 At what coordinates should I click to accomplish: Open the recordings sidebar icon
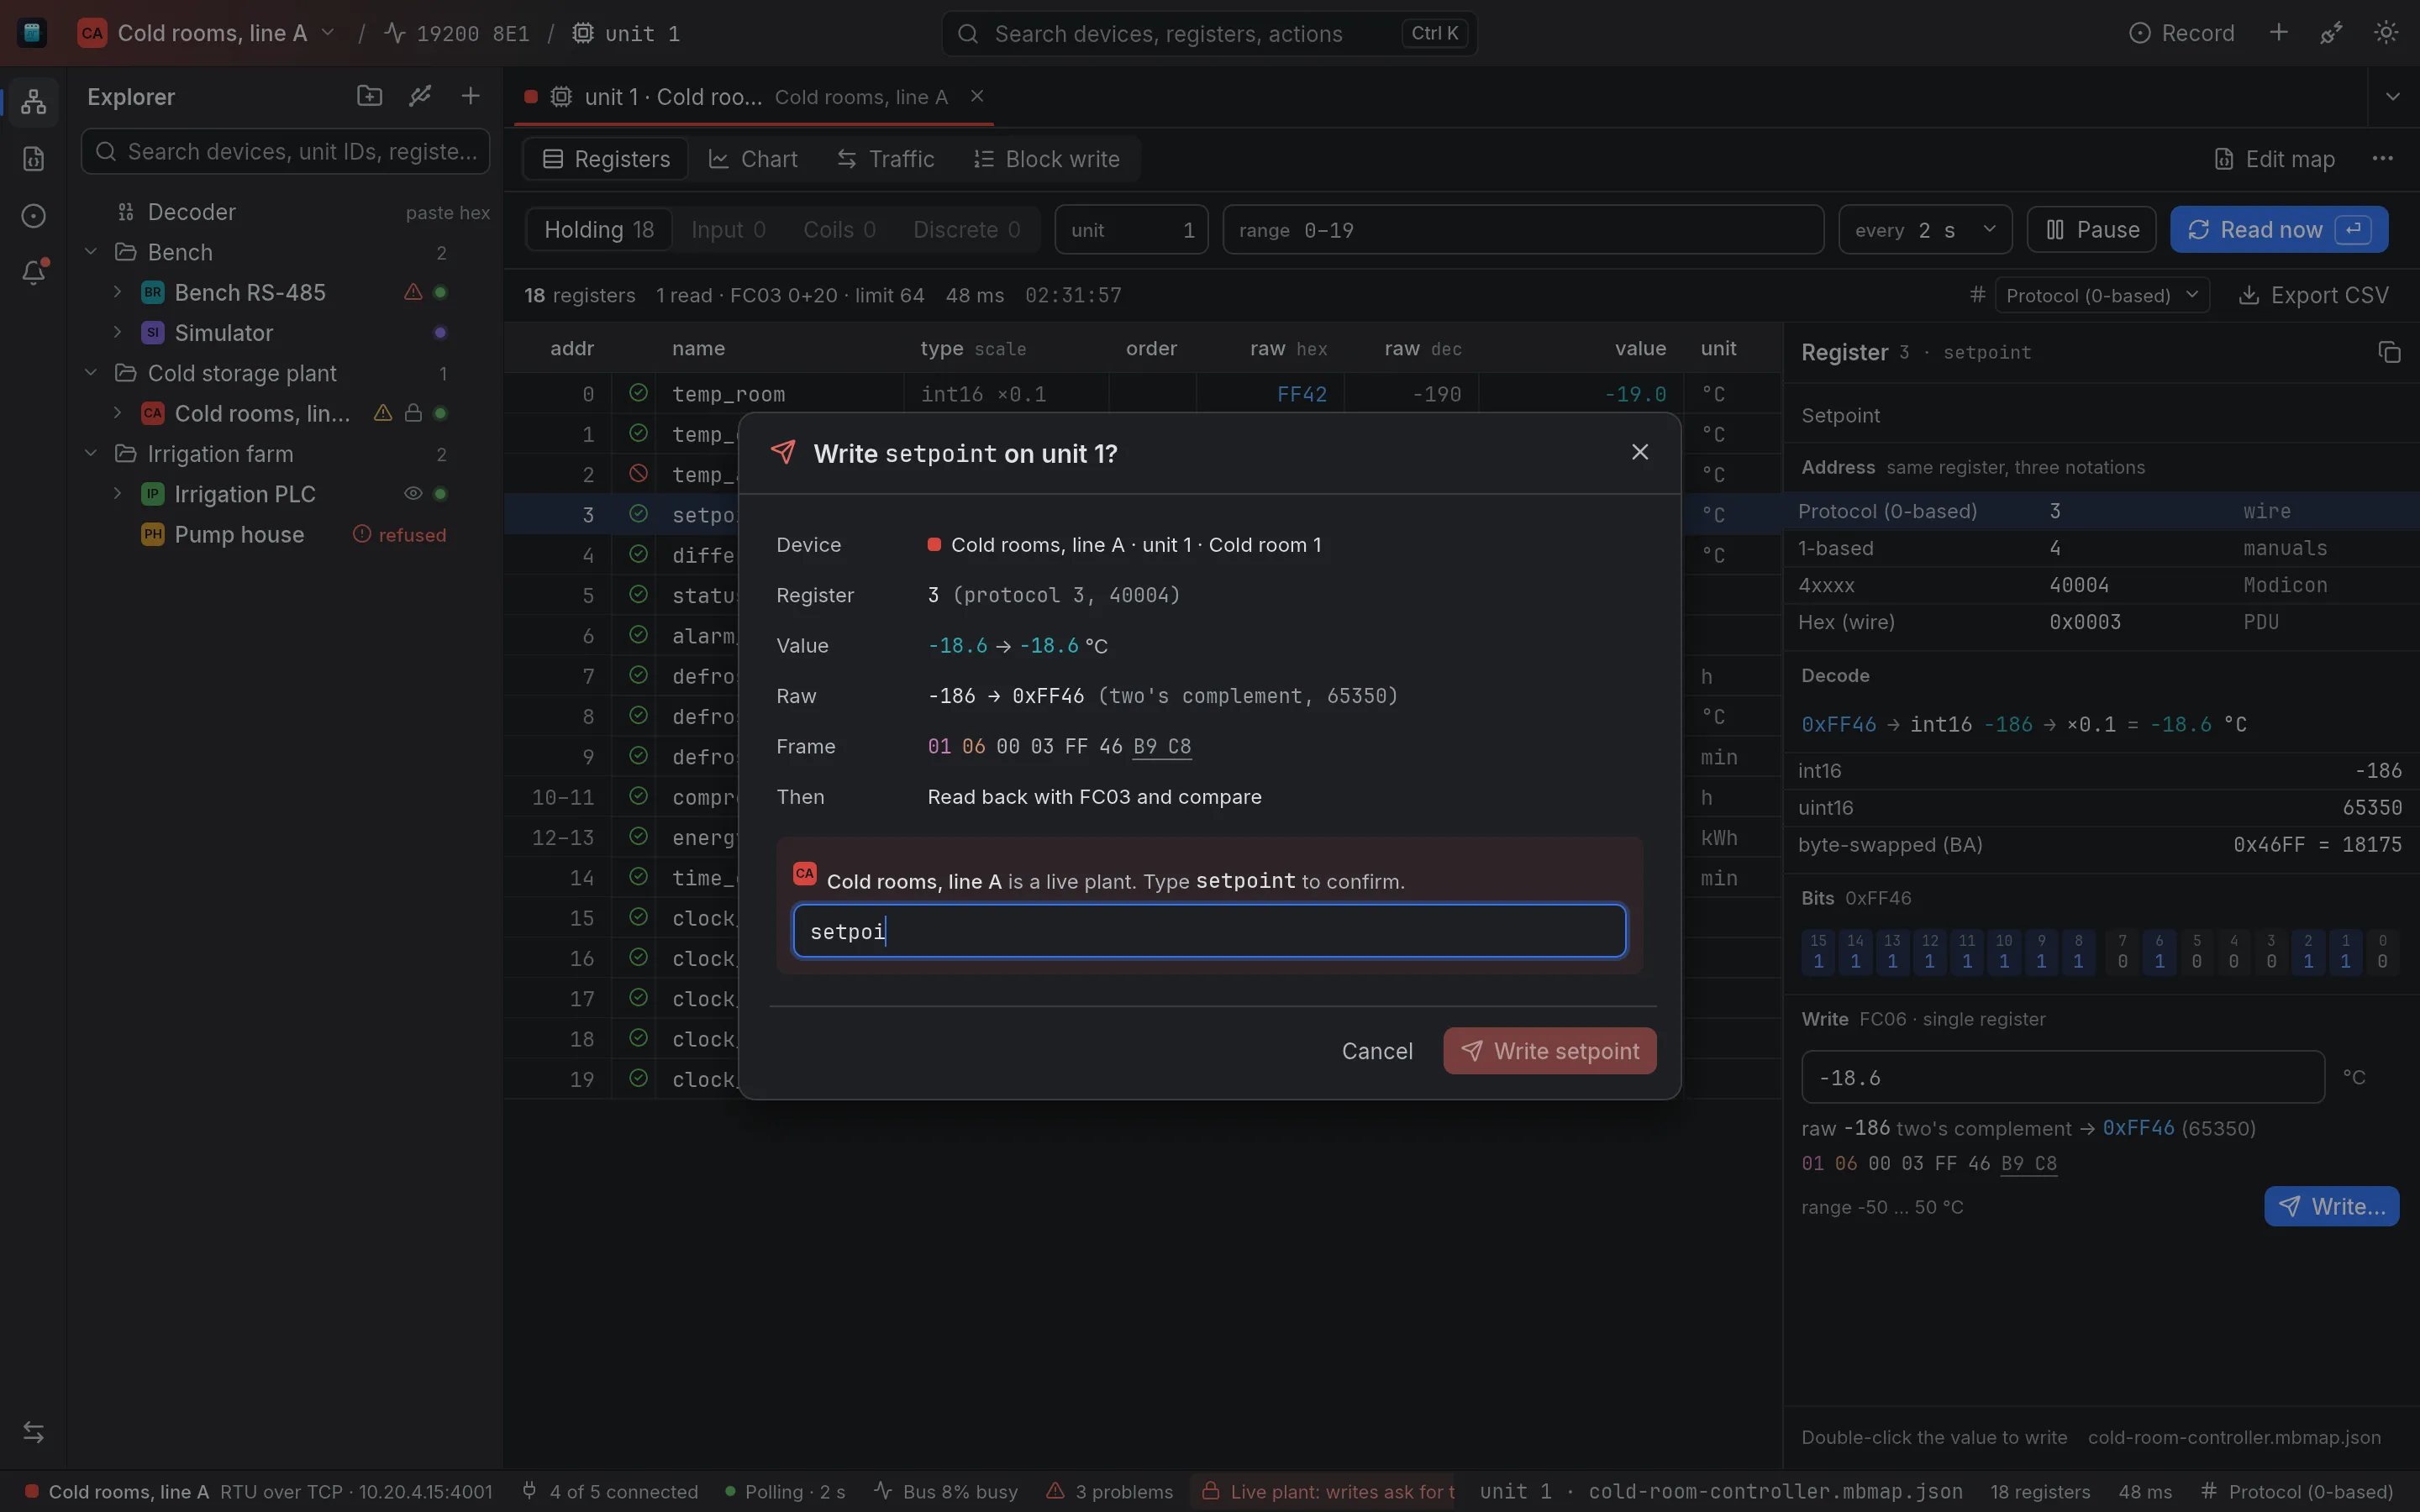point(33,216)
